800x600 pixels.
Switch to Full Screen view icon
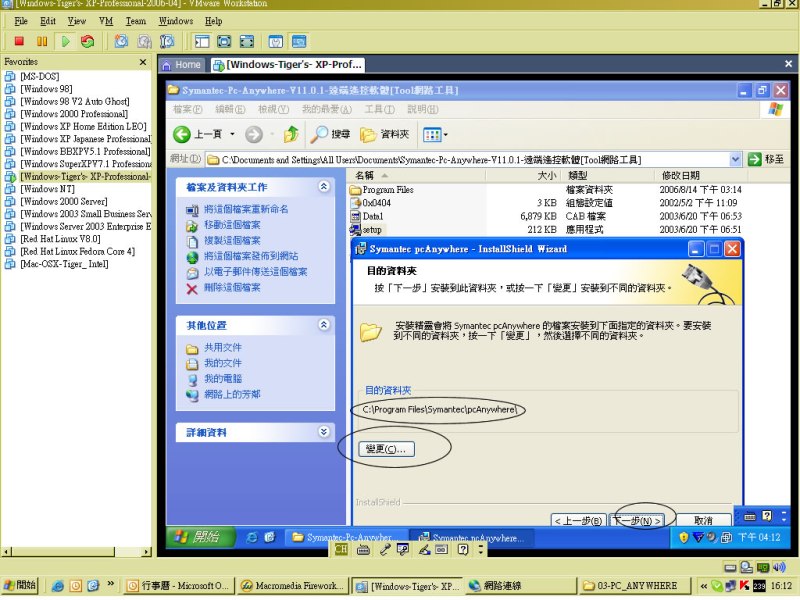point(224,41)
